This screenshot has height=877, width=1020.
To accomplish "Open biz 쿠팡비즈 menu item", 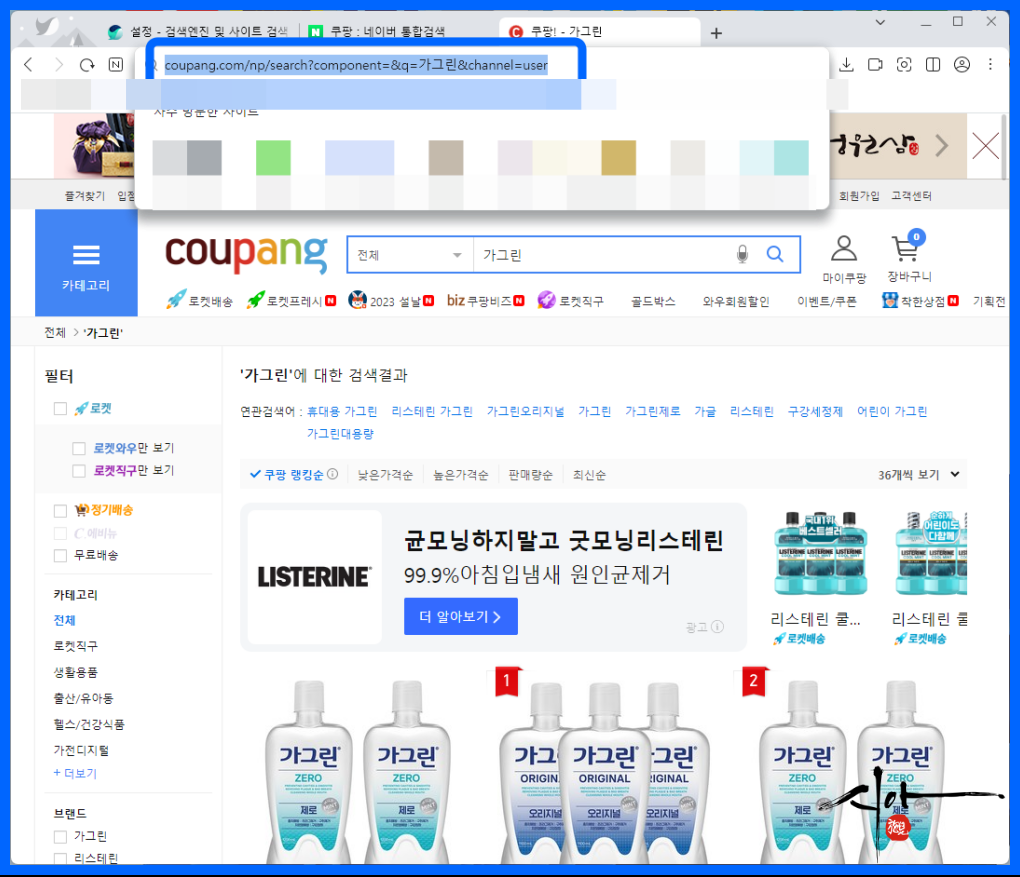I will (x=485, y=301).
